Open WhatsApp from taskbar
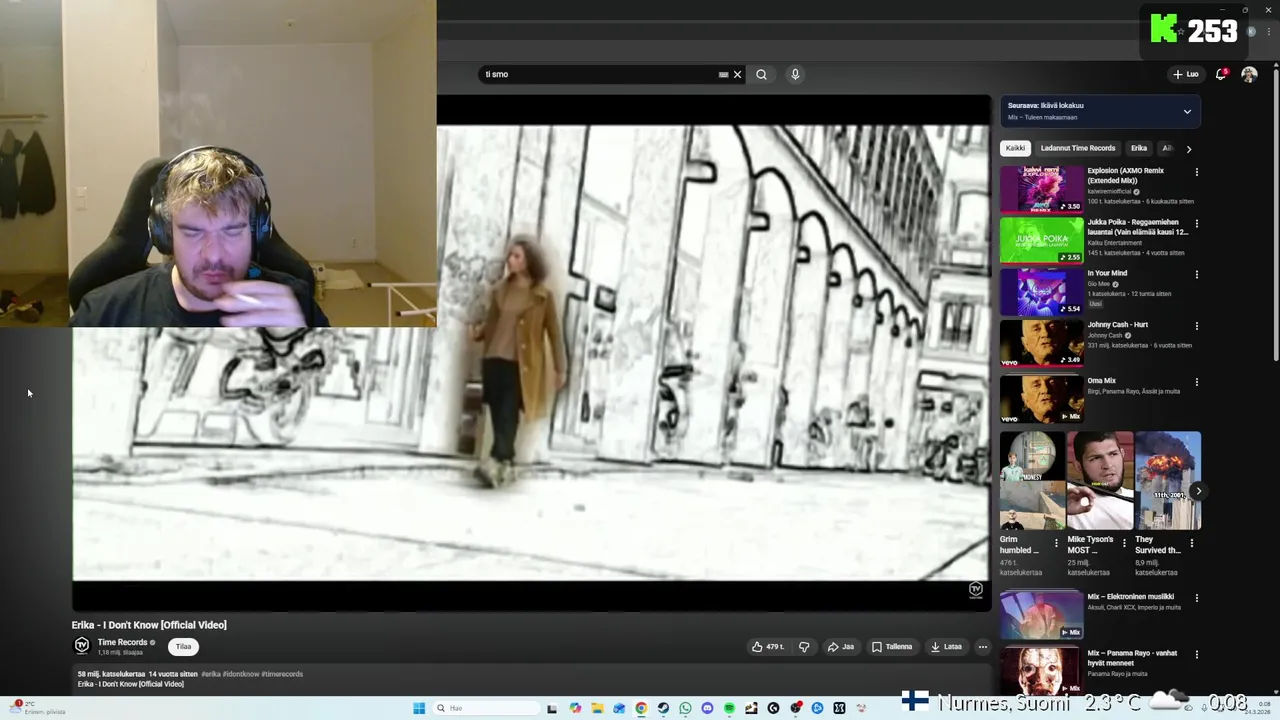Screen dimensions: 1280x720 pyautogui.click(x=685, y=708)
